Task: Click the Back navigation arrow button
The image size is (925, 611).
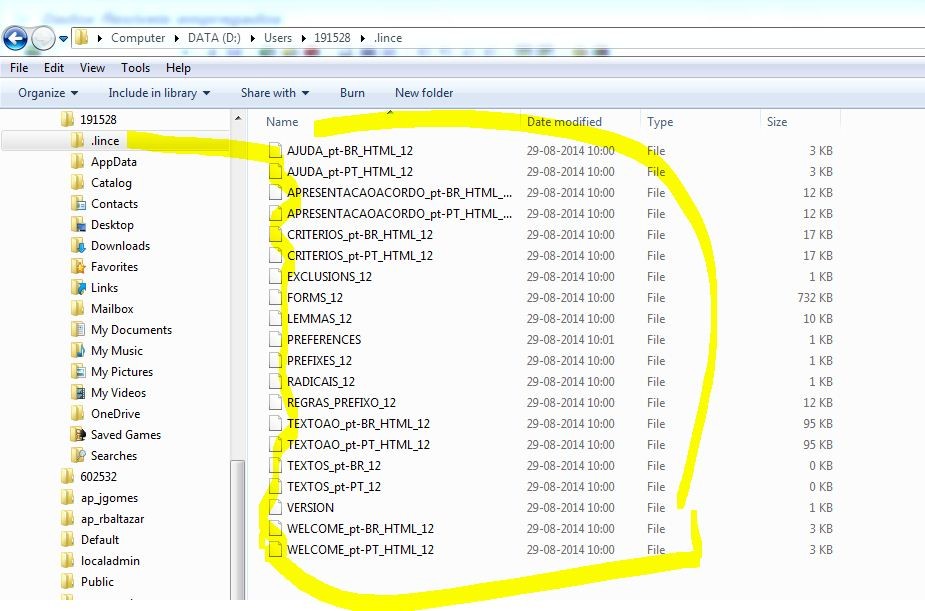Action: [x=16, y=38]
